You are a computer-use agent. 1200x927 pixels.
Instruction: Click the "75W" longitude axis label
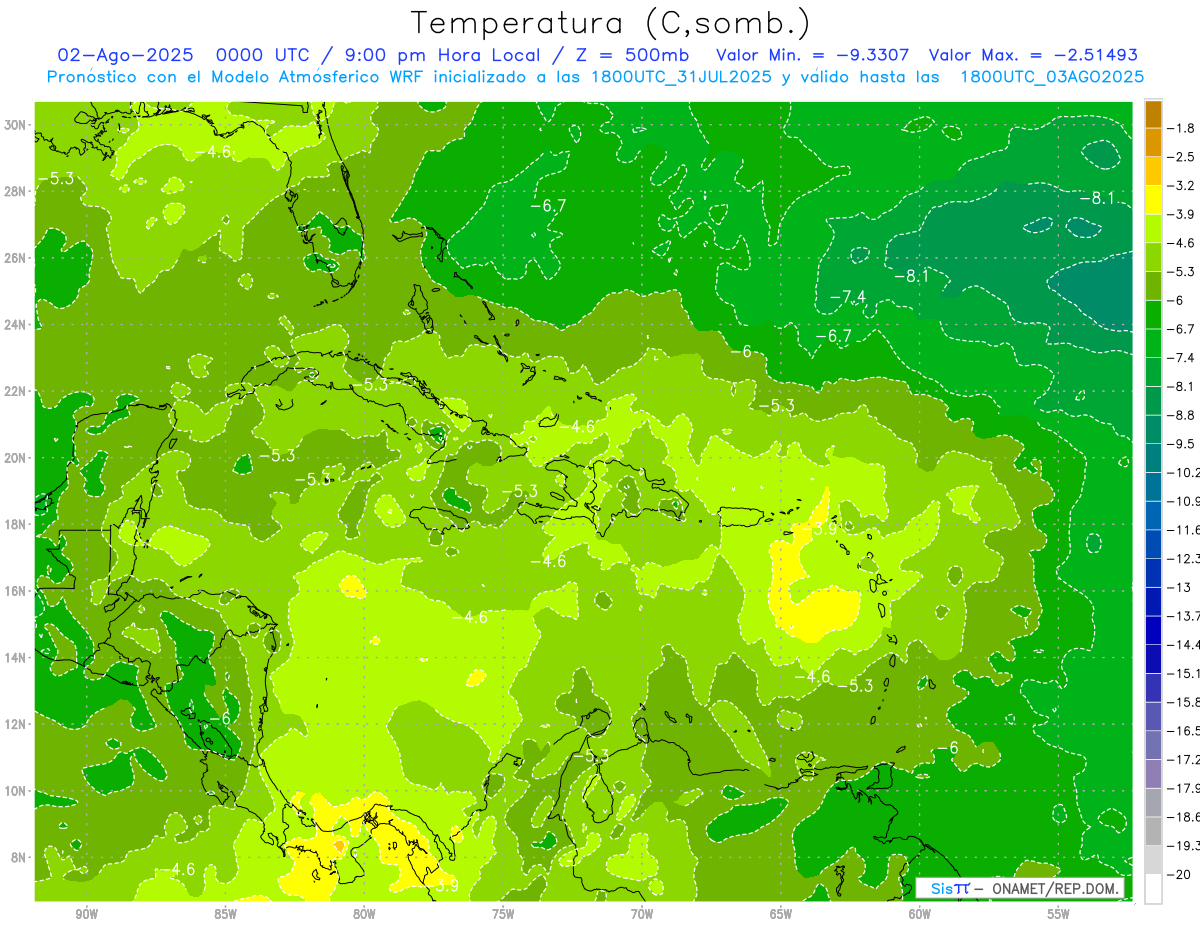[x=503, y=915]
